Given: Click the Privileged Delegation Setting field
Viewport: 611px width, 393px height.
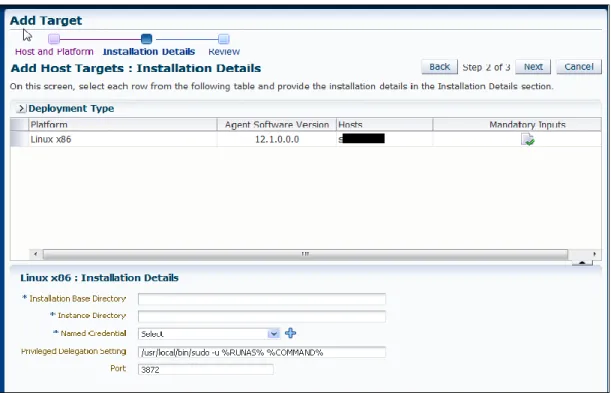Looking at the screenshot, I should click(262, 352).
